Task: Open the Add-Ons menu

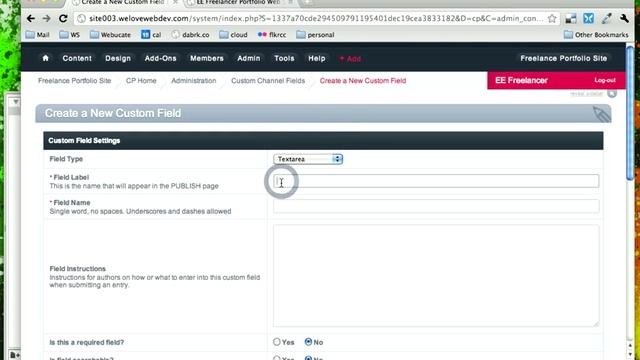Action: (160, 58)
